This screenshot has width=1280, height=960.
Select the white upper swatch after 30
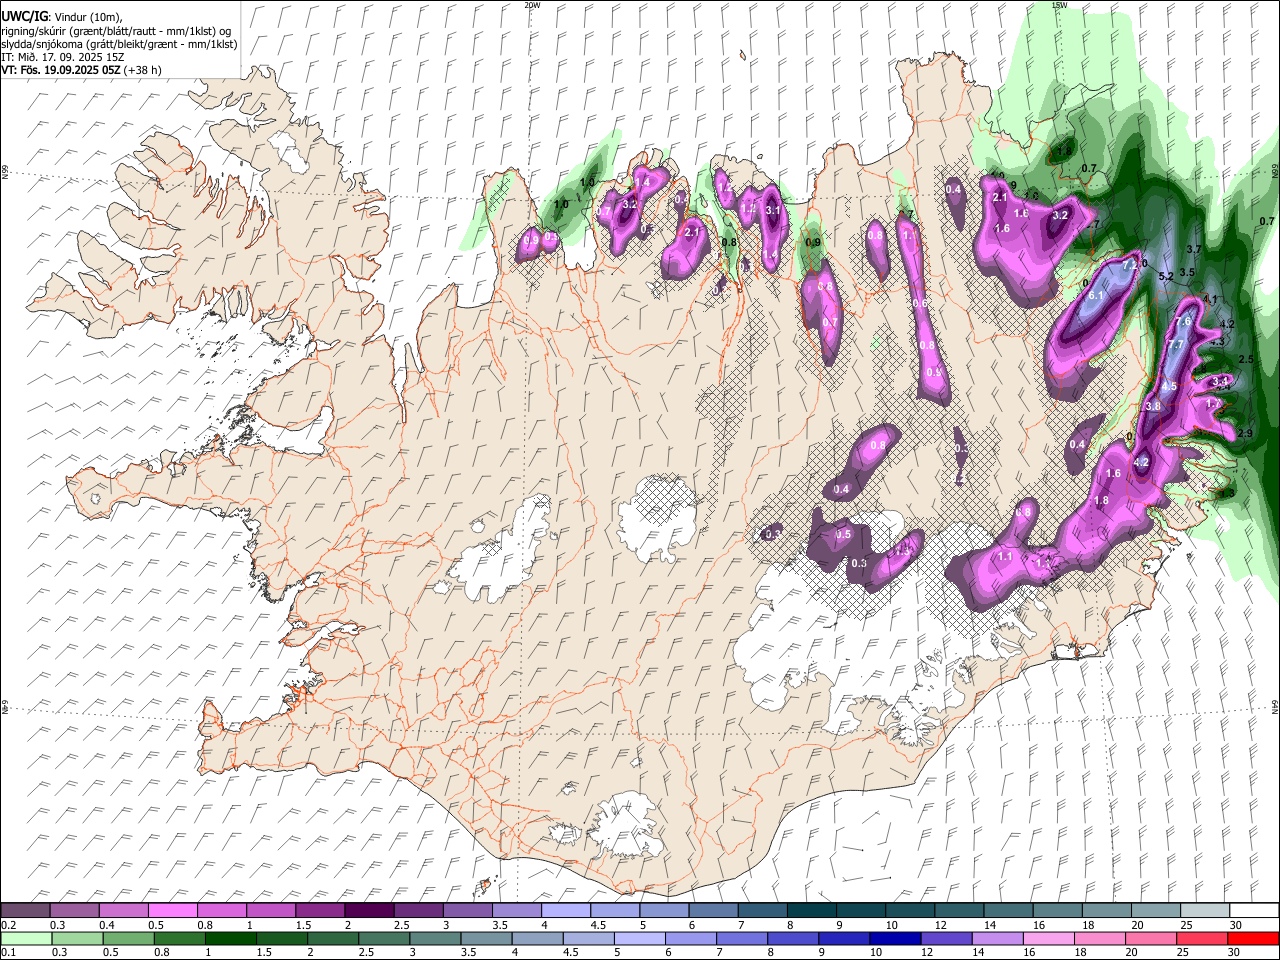click(1254, 911)
